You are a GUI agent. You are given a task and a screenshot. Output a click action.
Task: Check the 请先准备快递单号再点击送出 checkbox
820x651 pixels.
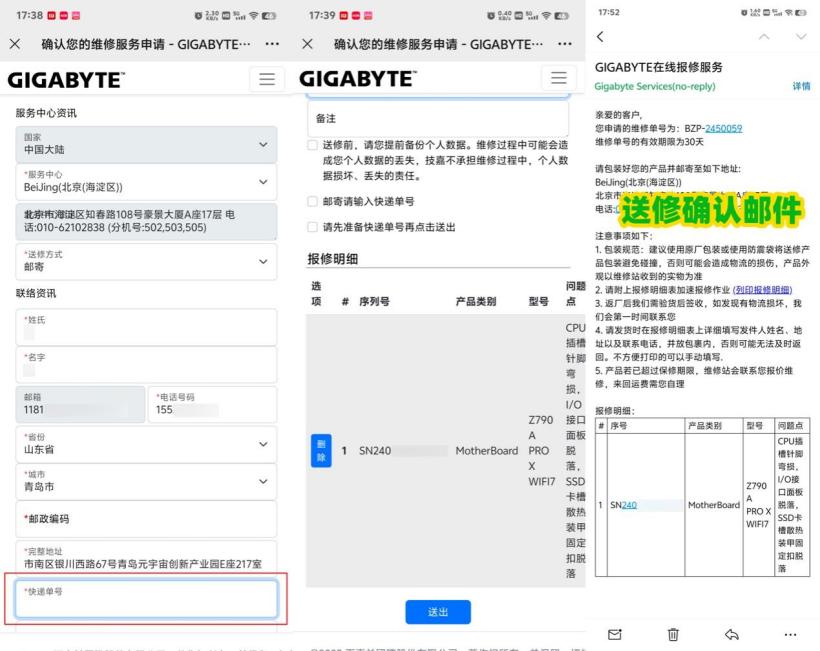[313, 227]
